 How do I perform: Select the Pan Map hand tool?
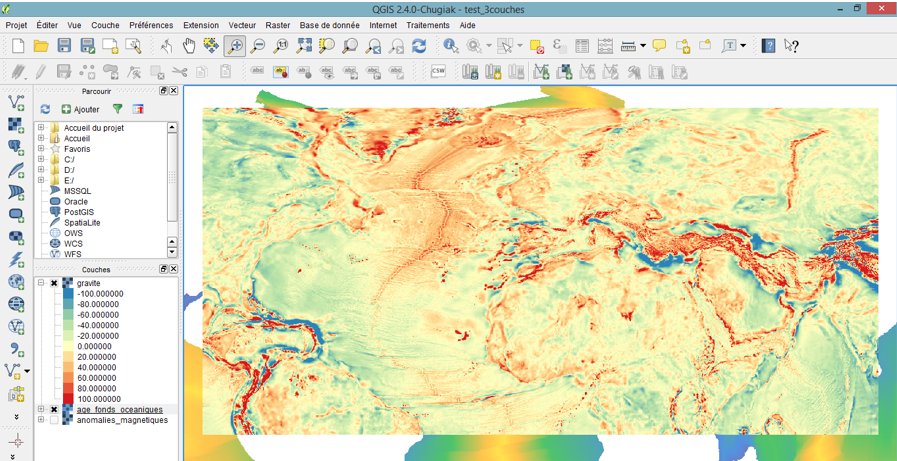pos(189,46)
